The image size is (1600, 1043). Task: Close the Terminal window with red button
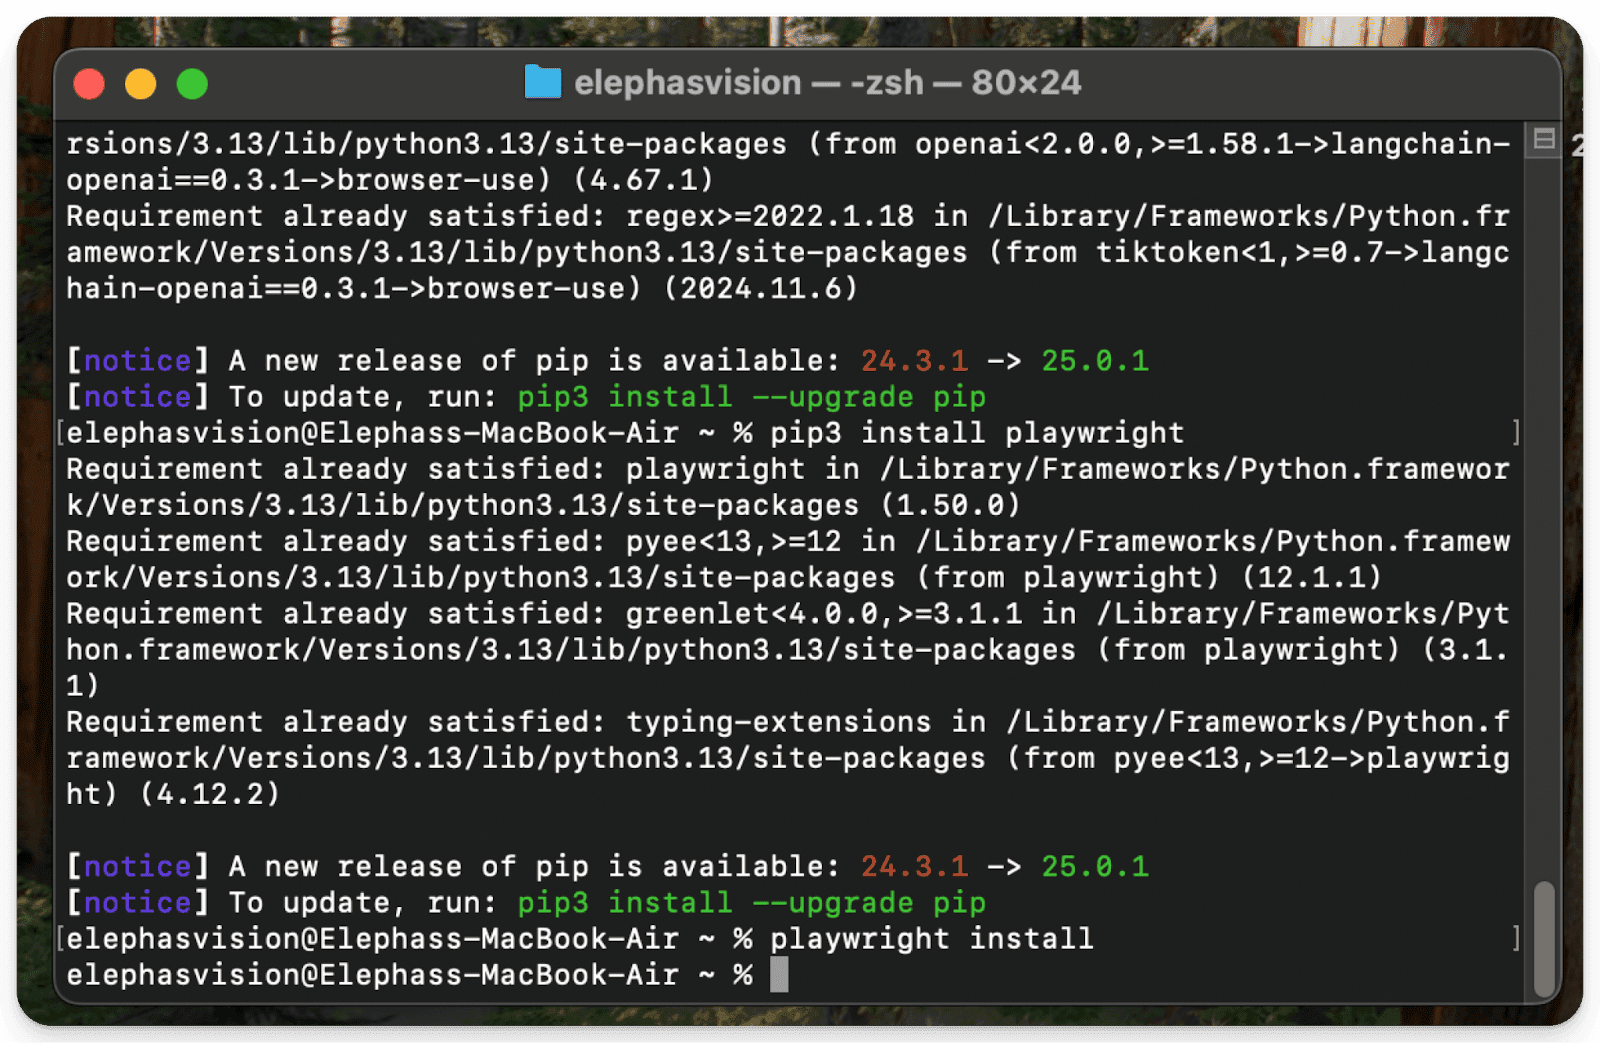[x=90, y=84]
